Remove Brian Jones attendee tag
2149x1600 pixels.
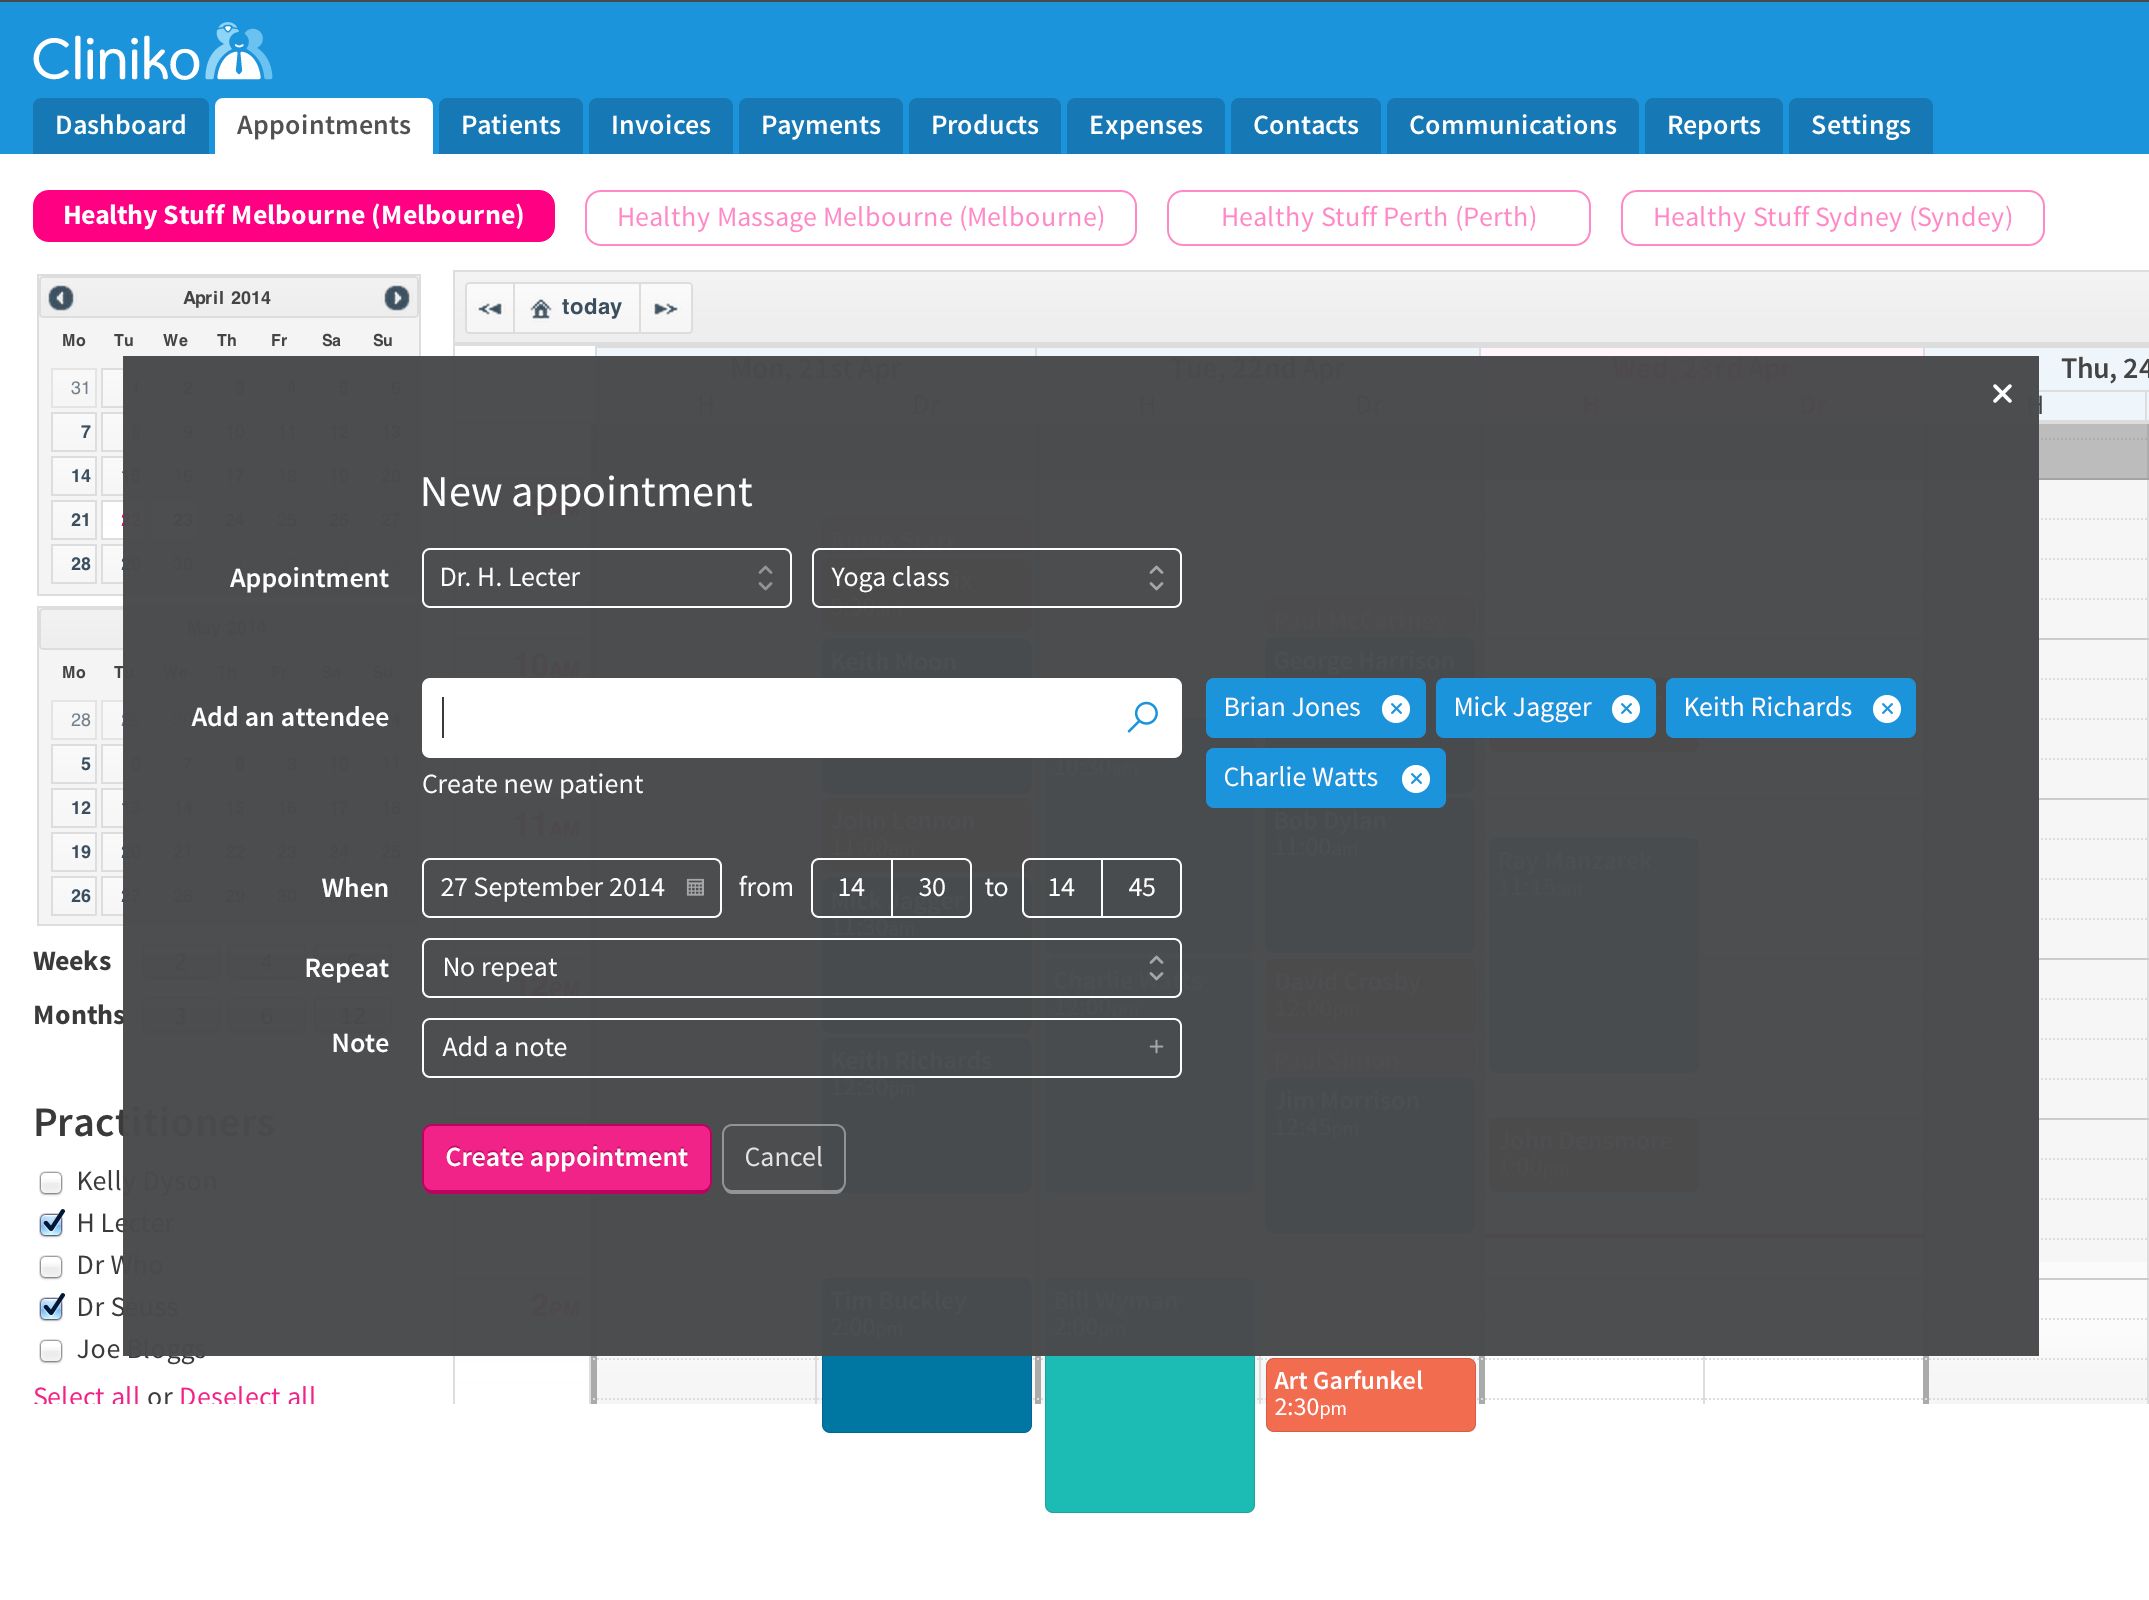pyautogui.click(x=1395, y=709)
